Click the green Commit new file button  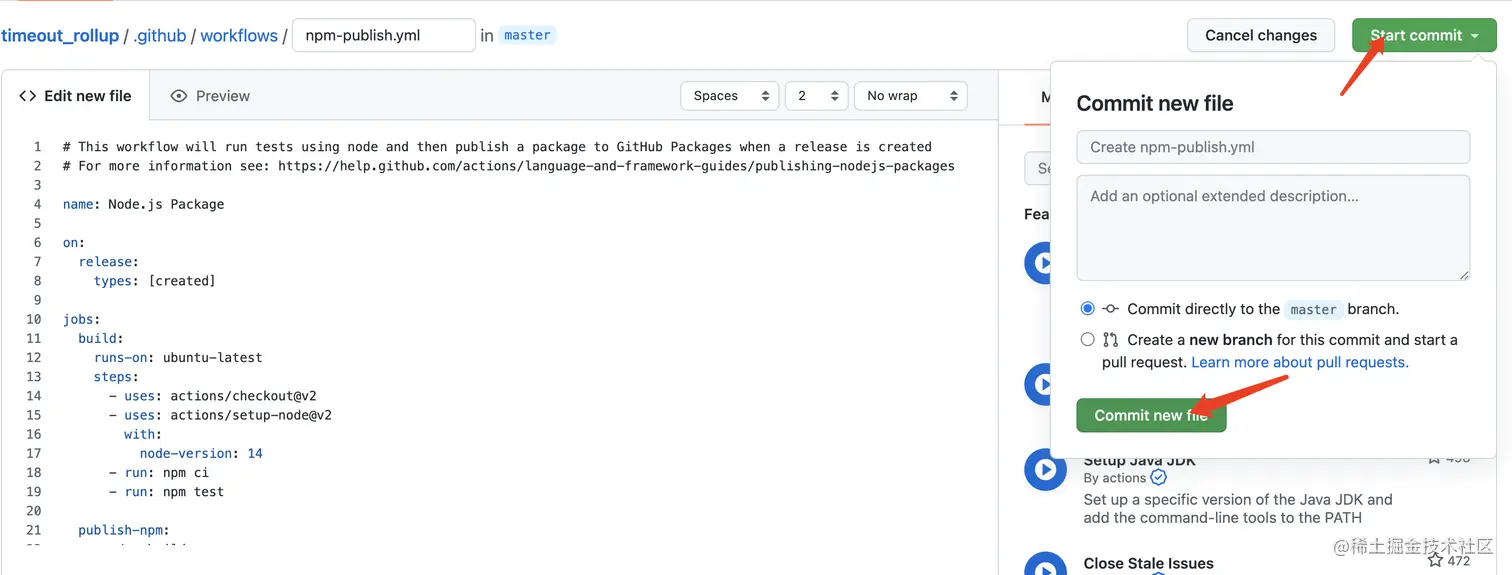(x=1151, y=415)
